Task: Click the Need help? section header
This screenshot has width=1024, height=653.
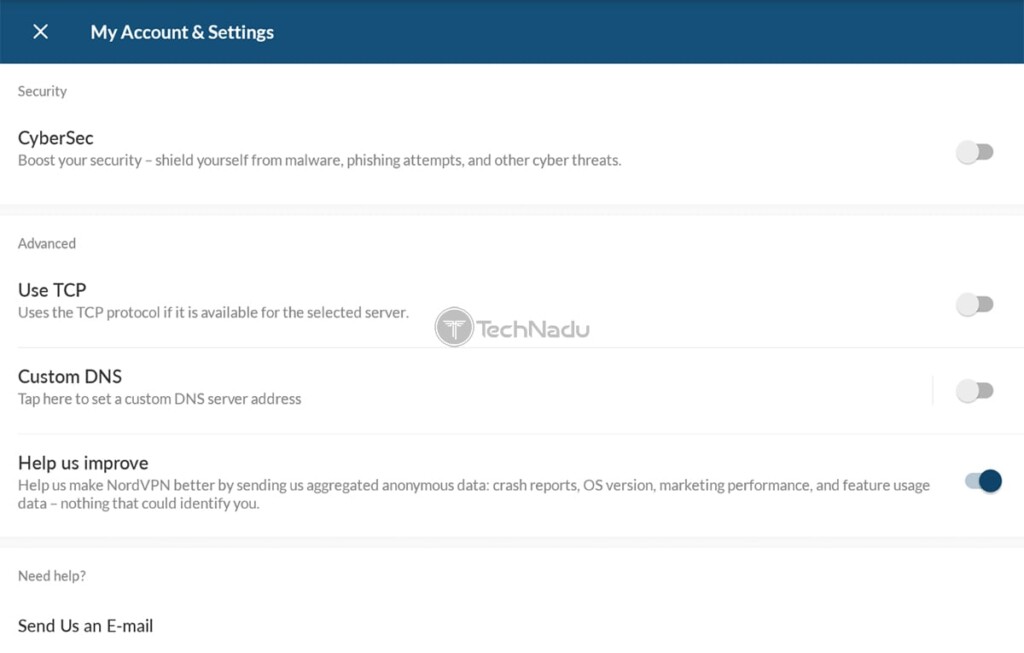Action: coord(52,575)
